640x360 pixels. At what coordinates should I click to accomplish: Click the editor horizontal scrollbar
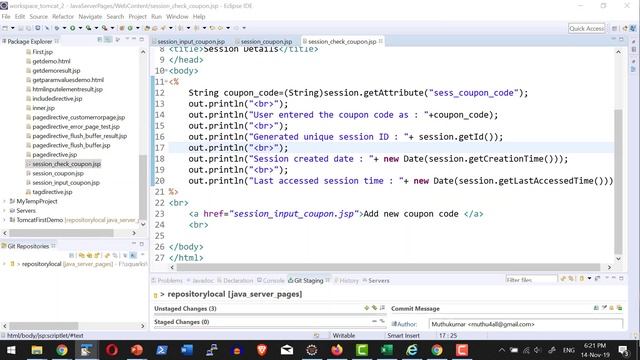pyautogui.click(x=388, y=267)
